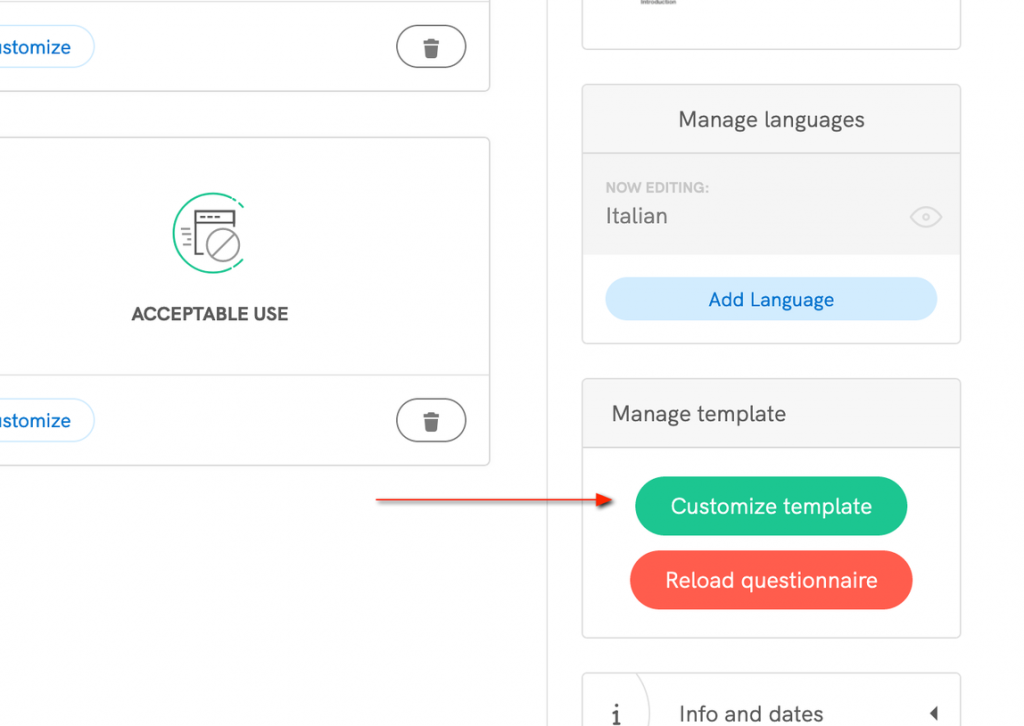This screenshot has height=726, width=1024.
Task: Select the Italian editing language field
Action: coord(637,216)
